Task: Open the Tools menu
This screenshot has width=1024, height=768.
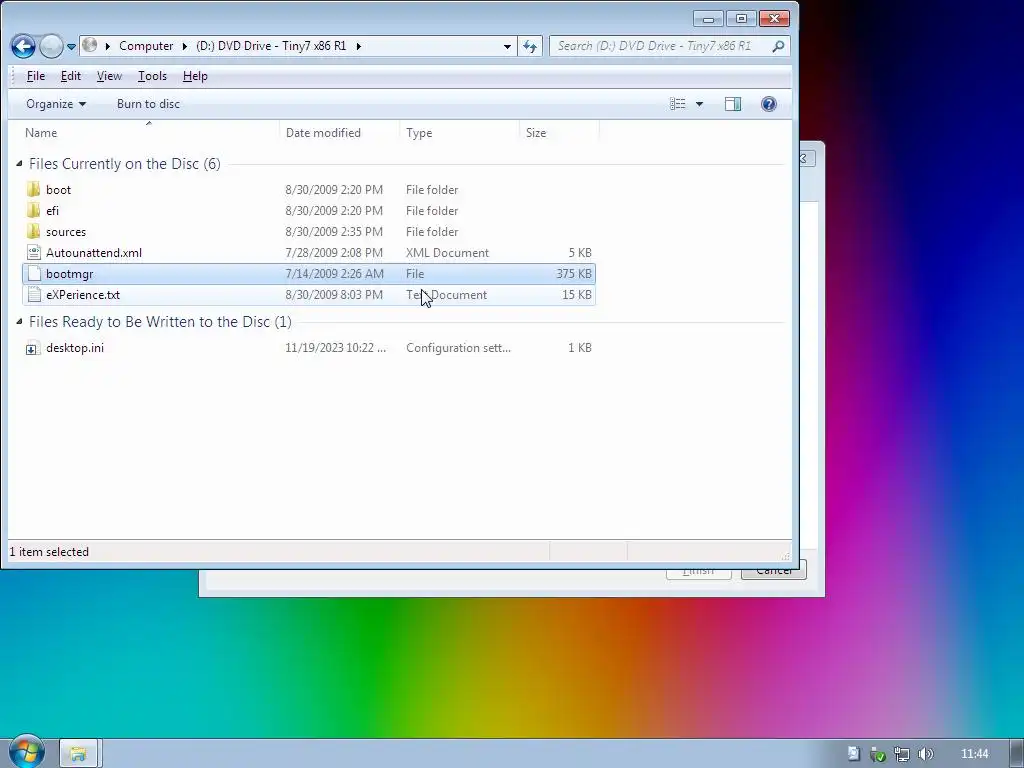Action: (152, 76)
